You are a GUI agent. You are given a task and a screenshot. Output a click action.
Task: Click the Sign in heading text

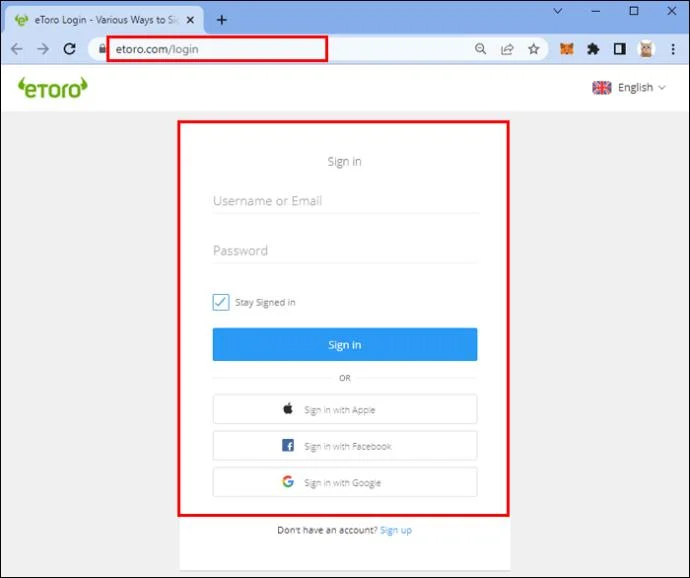pyautogui.click(x=345, y=162)
